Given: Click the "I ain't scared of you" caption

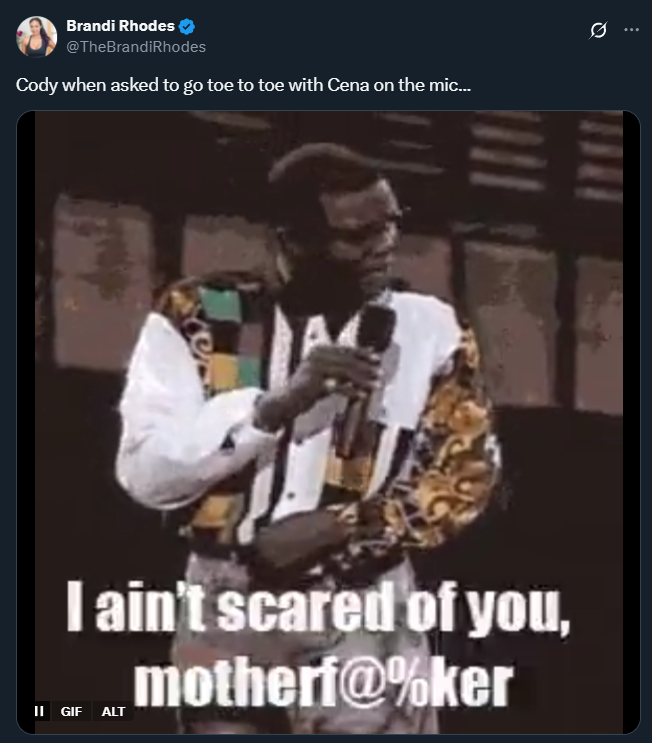Looking at the screenshot, I should 317,608.
